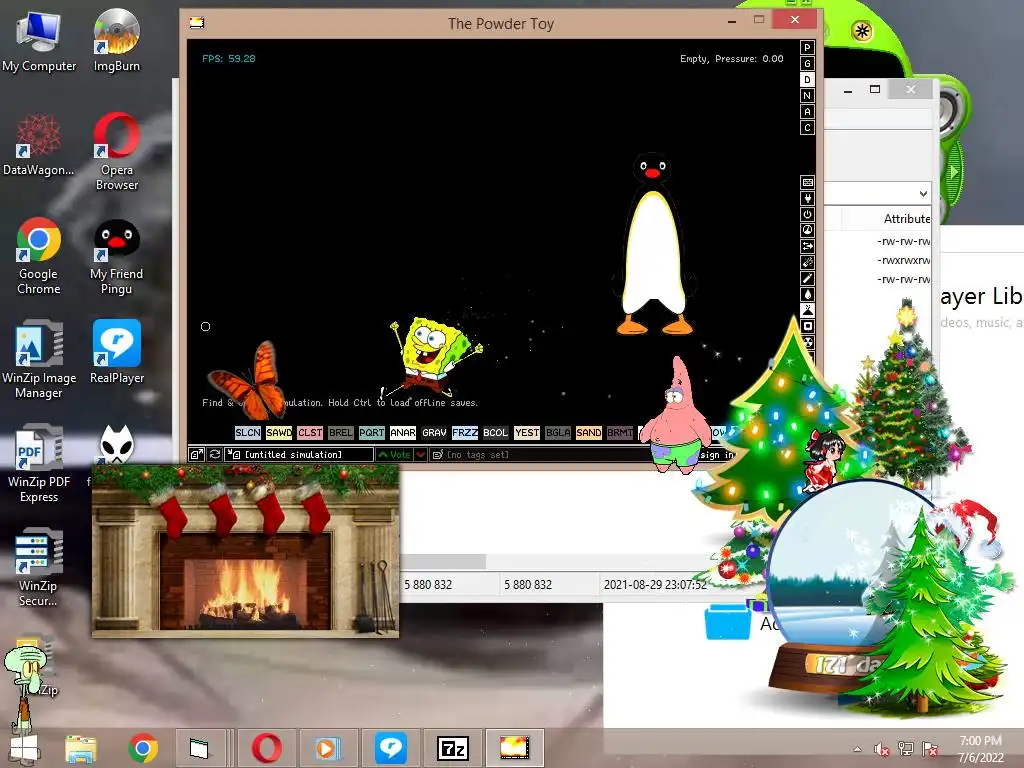
Task: Select the C display mode button
Action: coord(807,127)
